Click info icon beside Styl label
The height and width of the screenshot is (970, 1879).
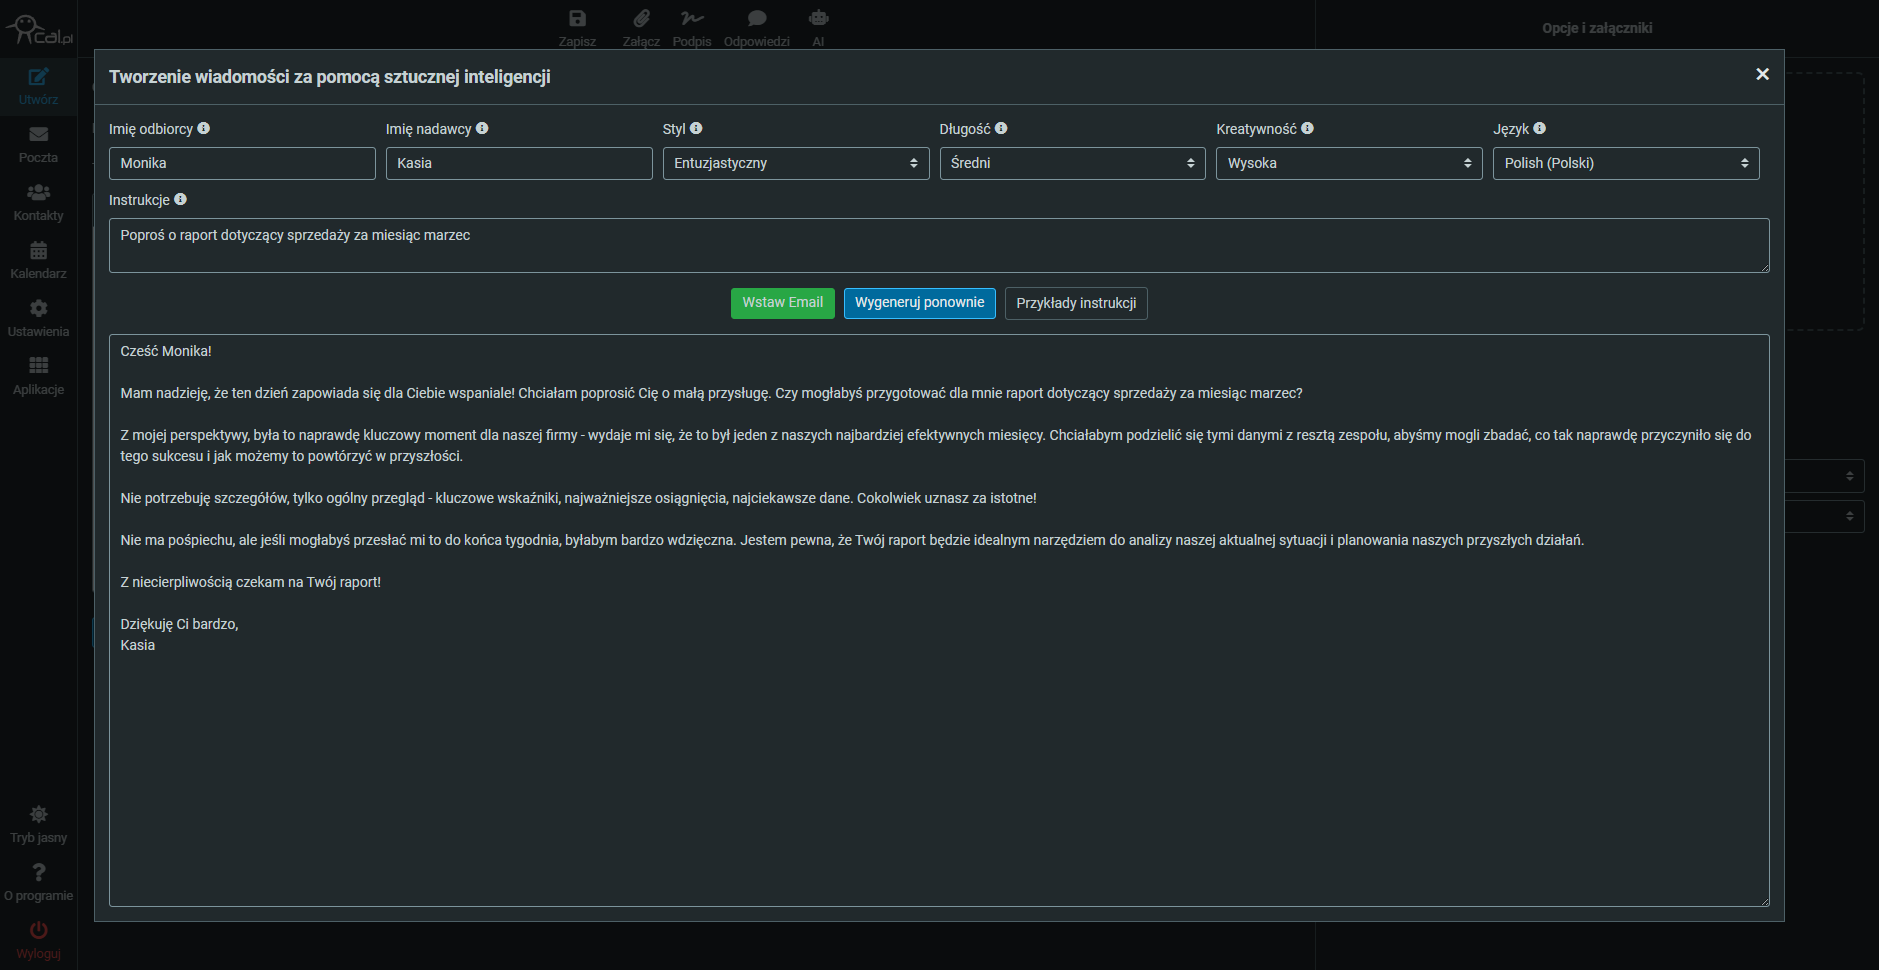coord(696,128)
